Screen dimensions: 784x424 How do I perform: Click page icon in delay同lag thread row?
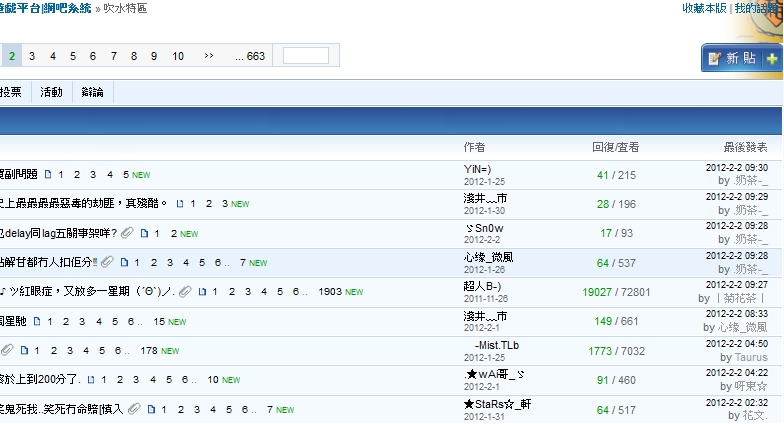pyautogui.click(x=144, y=233)
